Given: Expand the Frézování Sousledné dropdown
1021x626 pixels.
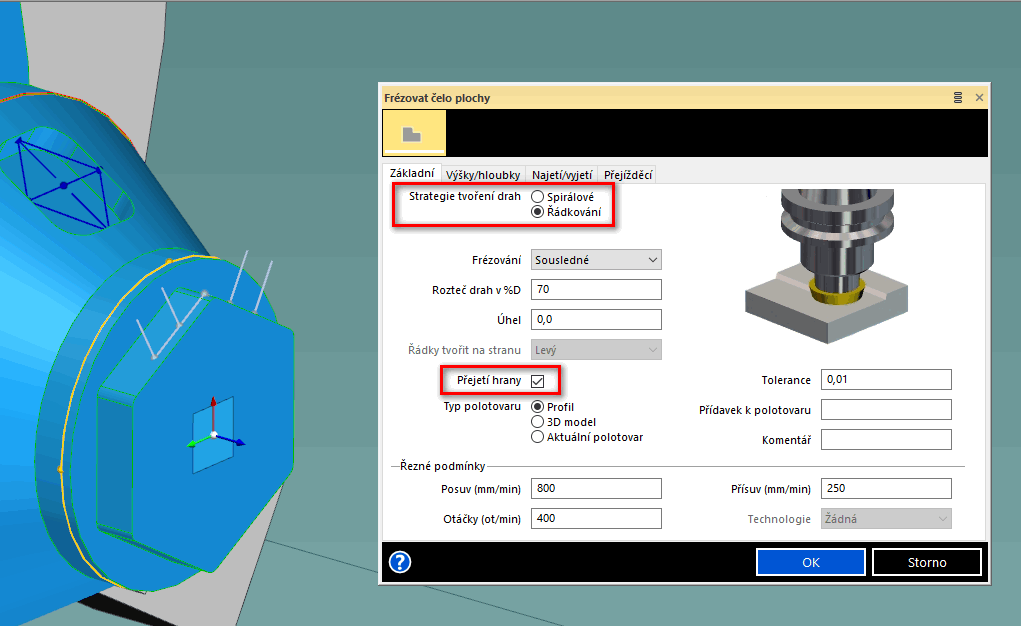Looking at the screenshot, I should (596, 260).
